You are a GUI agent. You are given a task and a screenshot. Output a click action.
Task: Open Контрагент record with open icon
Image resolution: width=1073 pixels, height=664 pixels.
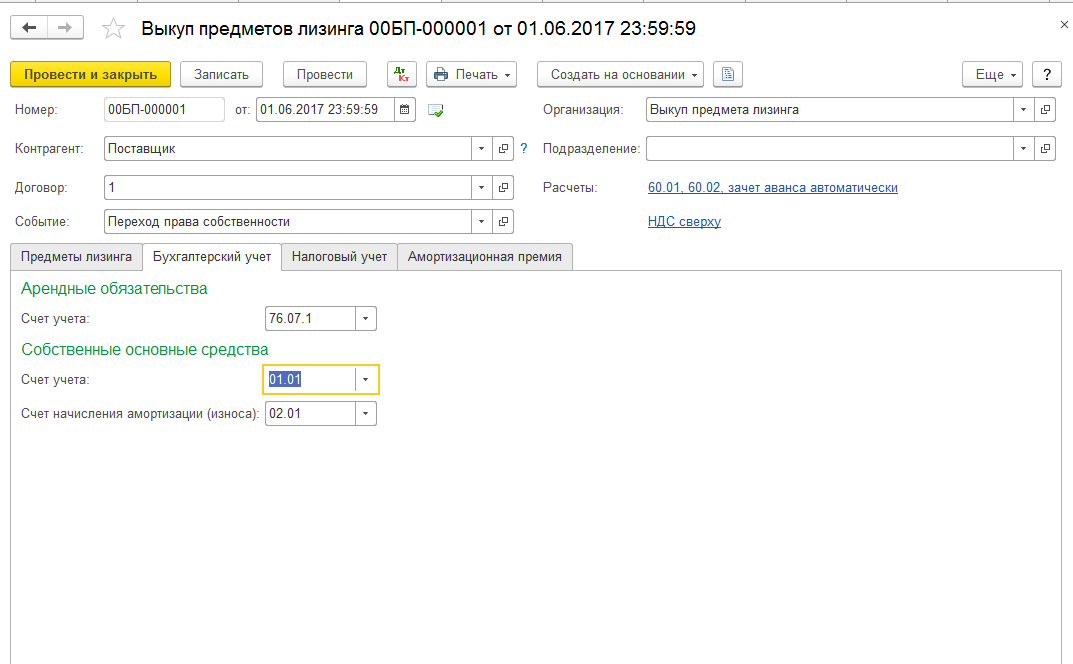click(504, 149)
